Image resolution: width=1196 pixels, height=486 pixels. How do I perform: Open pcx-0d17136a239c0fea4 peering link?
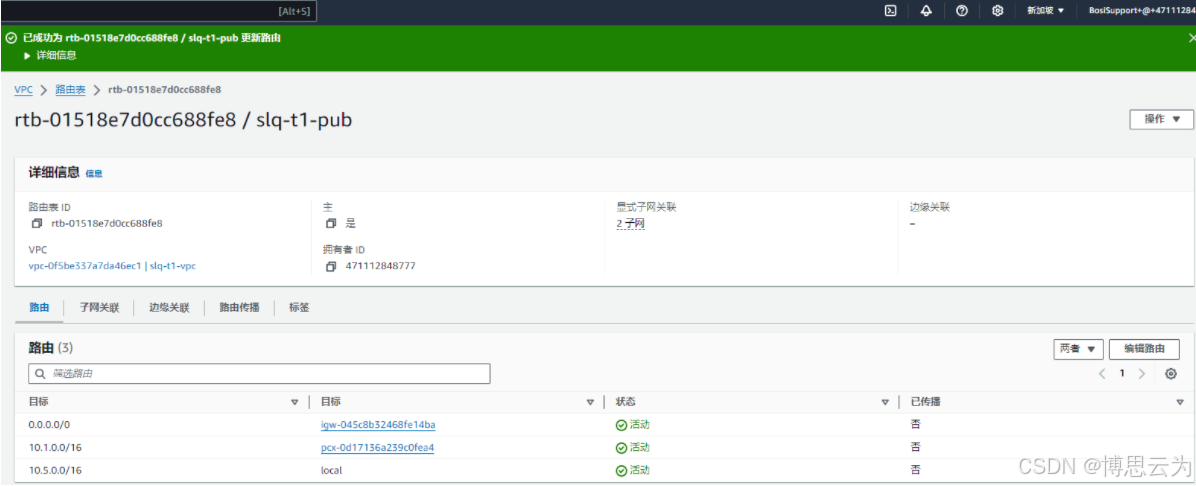click(x=378, y=447)
